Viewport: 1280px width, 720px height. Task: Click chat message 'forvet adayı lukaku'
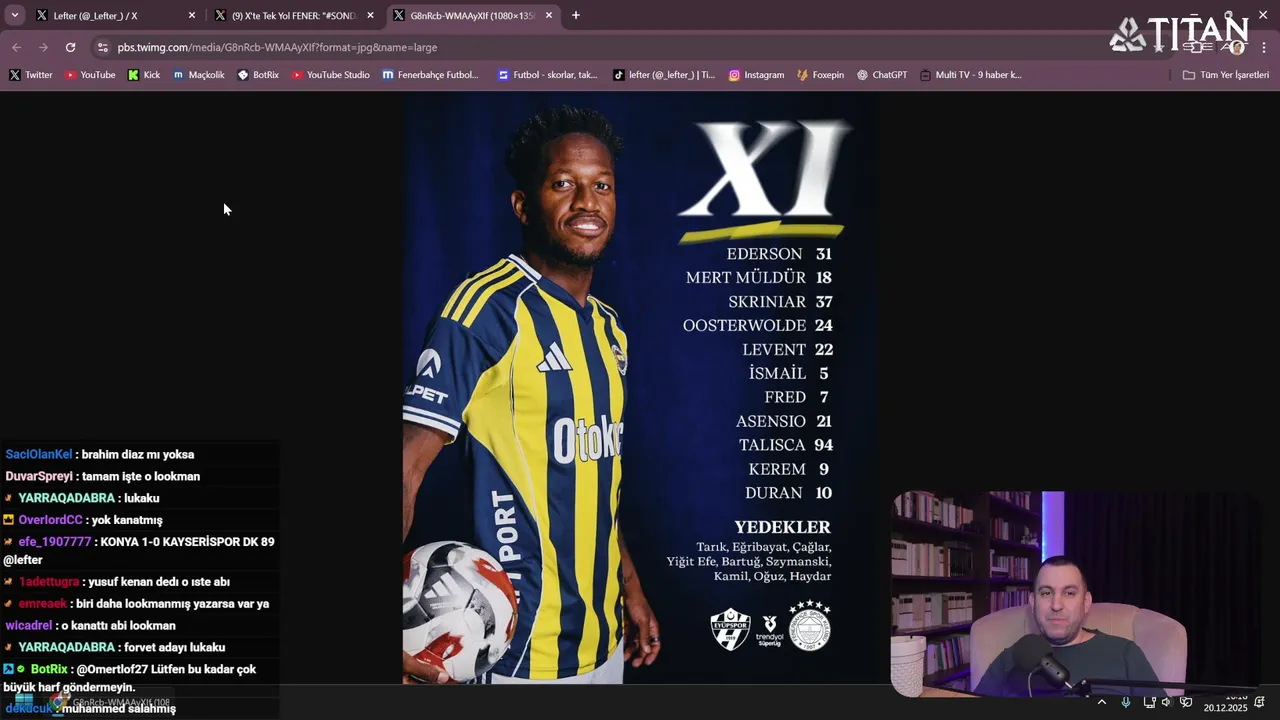point(174,647)
